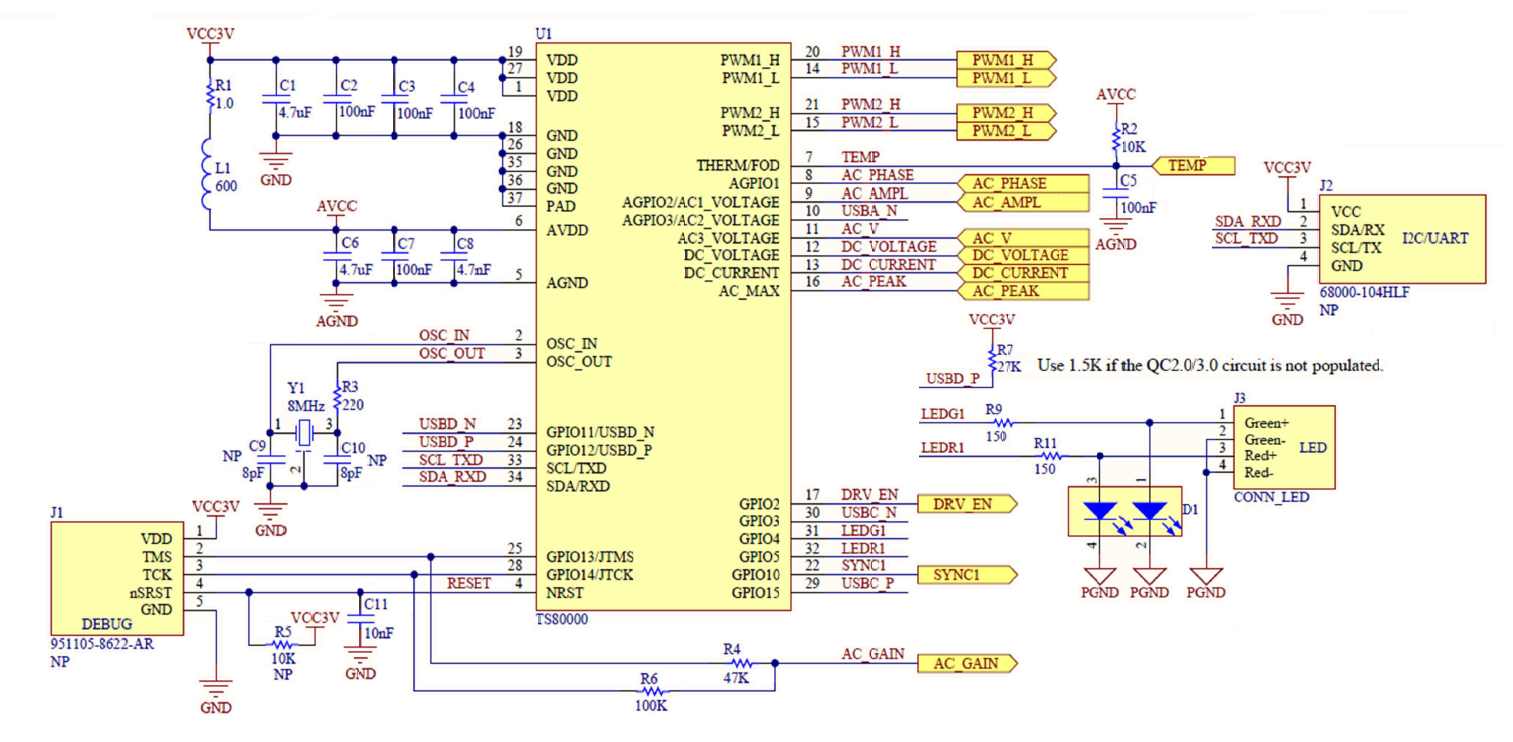Select the D1 dual LED symbol
This screenshot has height=742, width=1513.
(x=1125, y=511)
